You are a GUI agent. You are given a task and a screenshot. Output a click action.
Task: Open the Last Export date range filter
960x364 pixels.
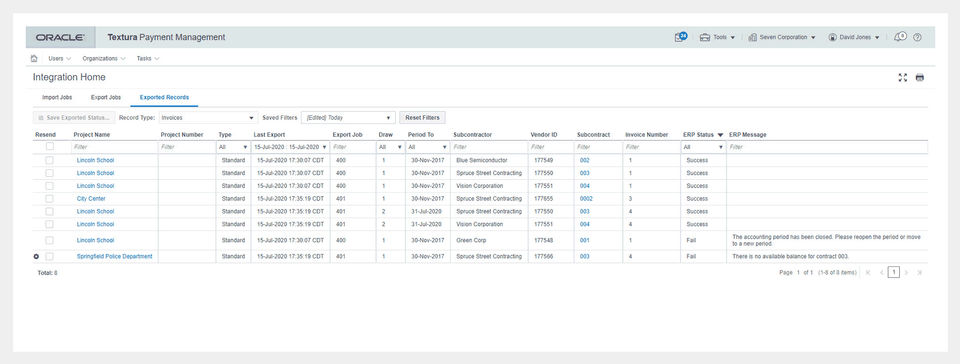(x=290, y=147)
